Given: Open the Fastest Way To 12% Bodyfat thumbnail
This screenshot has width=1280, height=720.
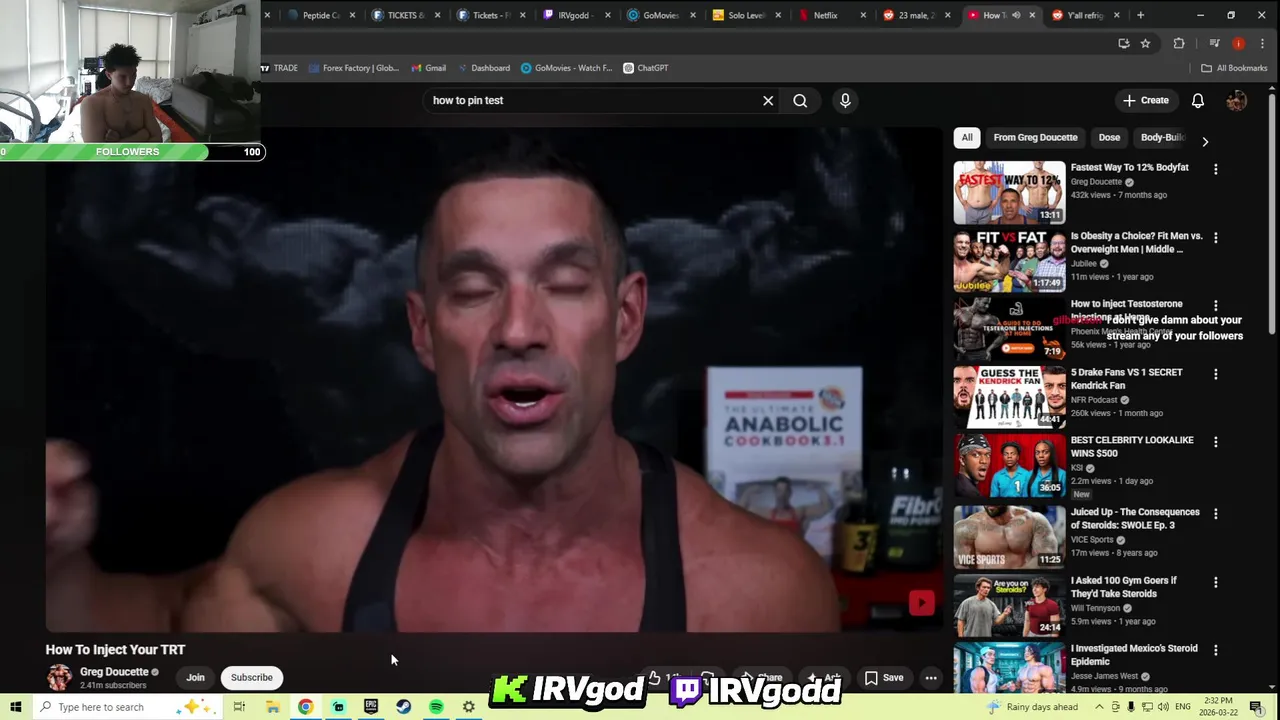Looking at the screenshot, I should [1009, 193].
